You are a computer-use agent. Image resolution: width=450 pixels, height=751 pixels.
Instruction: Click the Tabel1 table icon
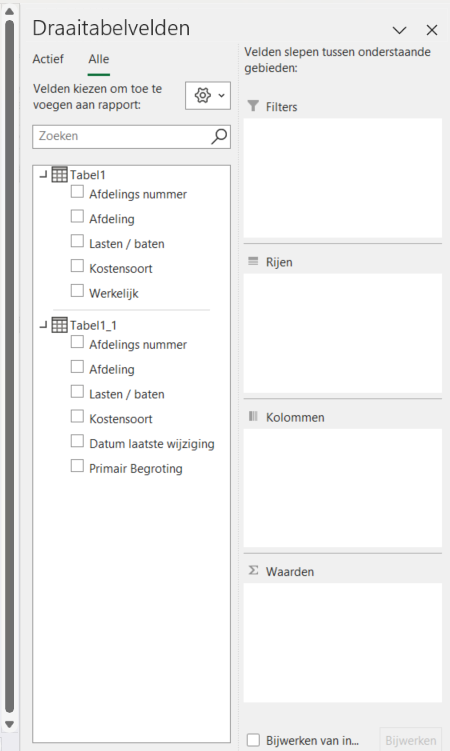[x=59, y=175]
